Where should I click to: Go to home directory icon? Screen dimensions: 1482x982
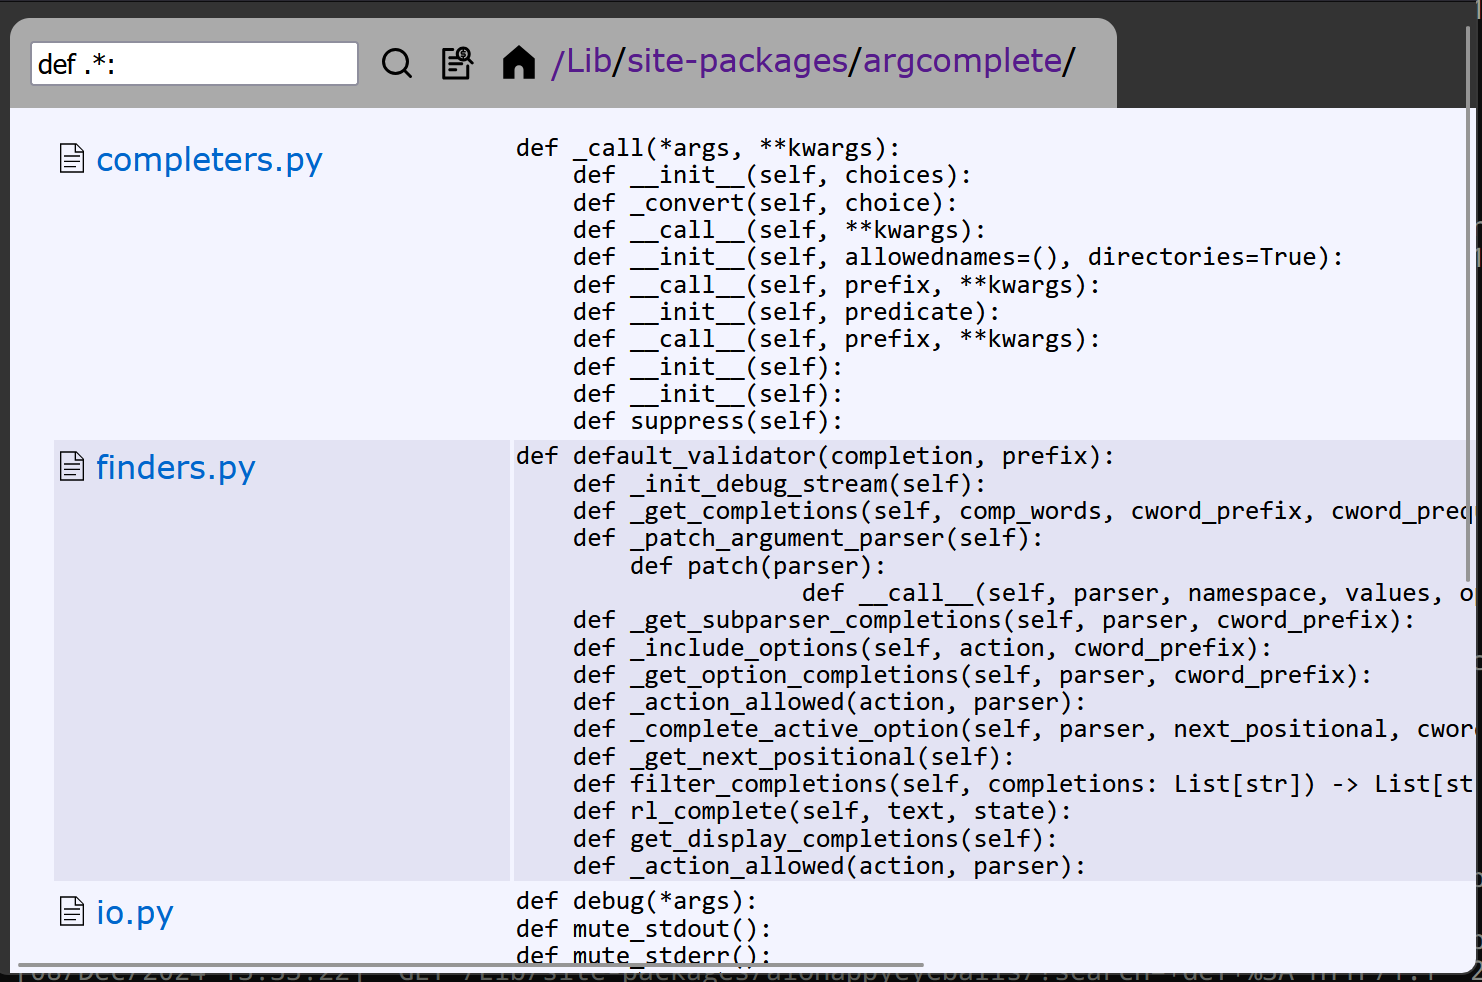click(519, 63)
